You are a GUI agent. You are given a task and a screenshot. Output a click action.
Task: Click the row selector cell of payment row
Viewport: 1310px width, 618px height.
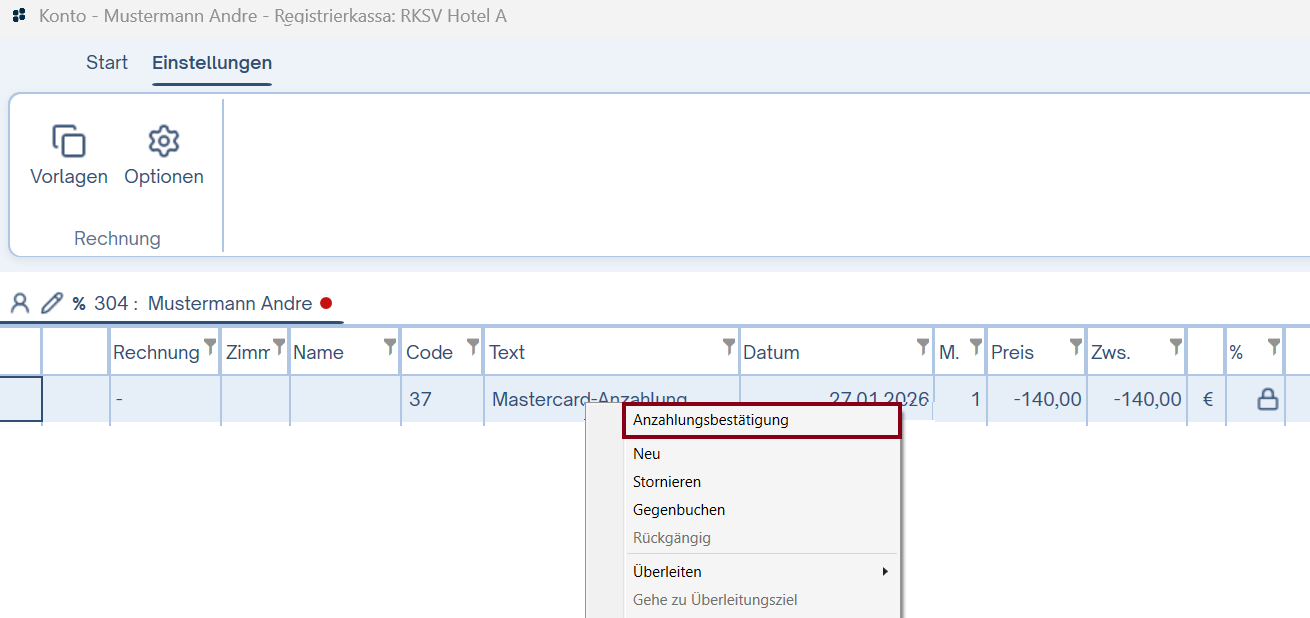[x=20, y=400]
